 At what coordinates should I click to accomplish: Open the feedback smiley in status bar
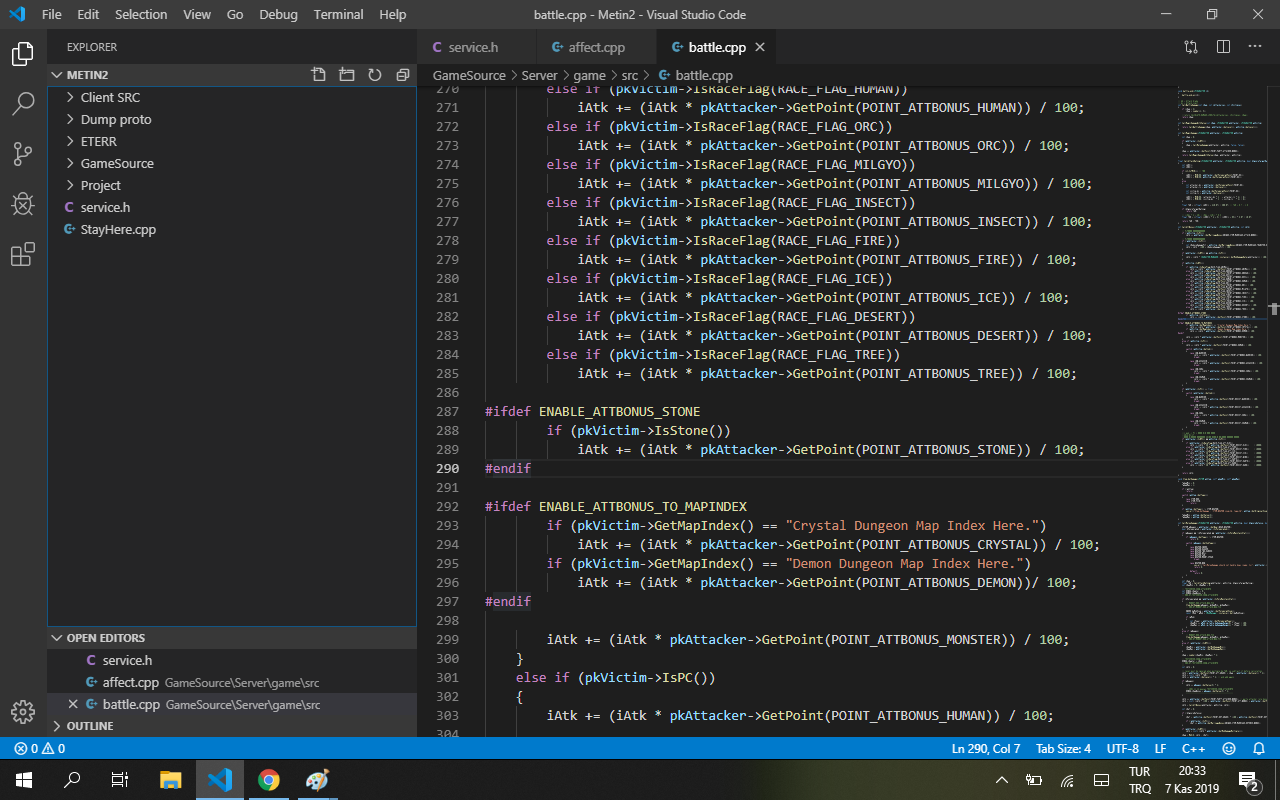[x=1229, y=748]
